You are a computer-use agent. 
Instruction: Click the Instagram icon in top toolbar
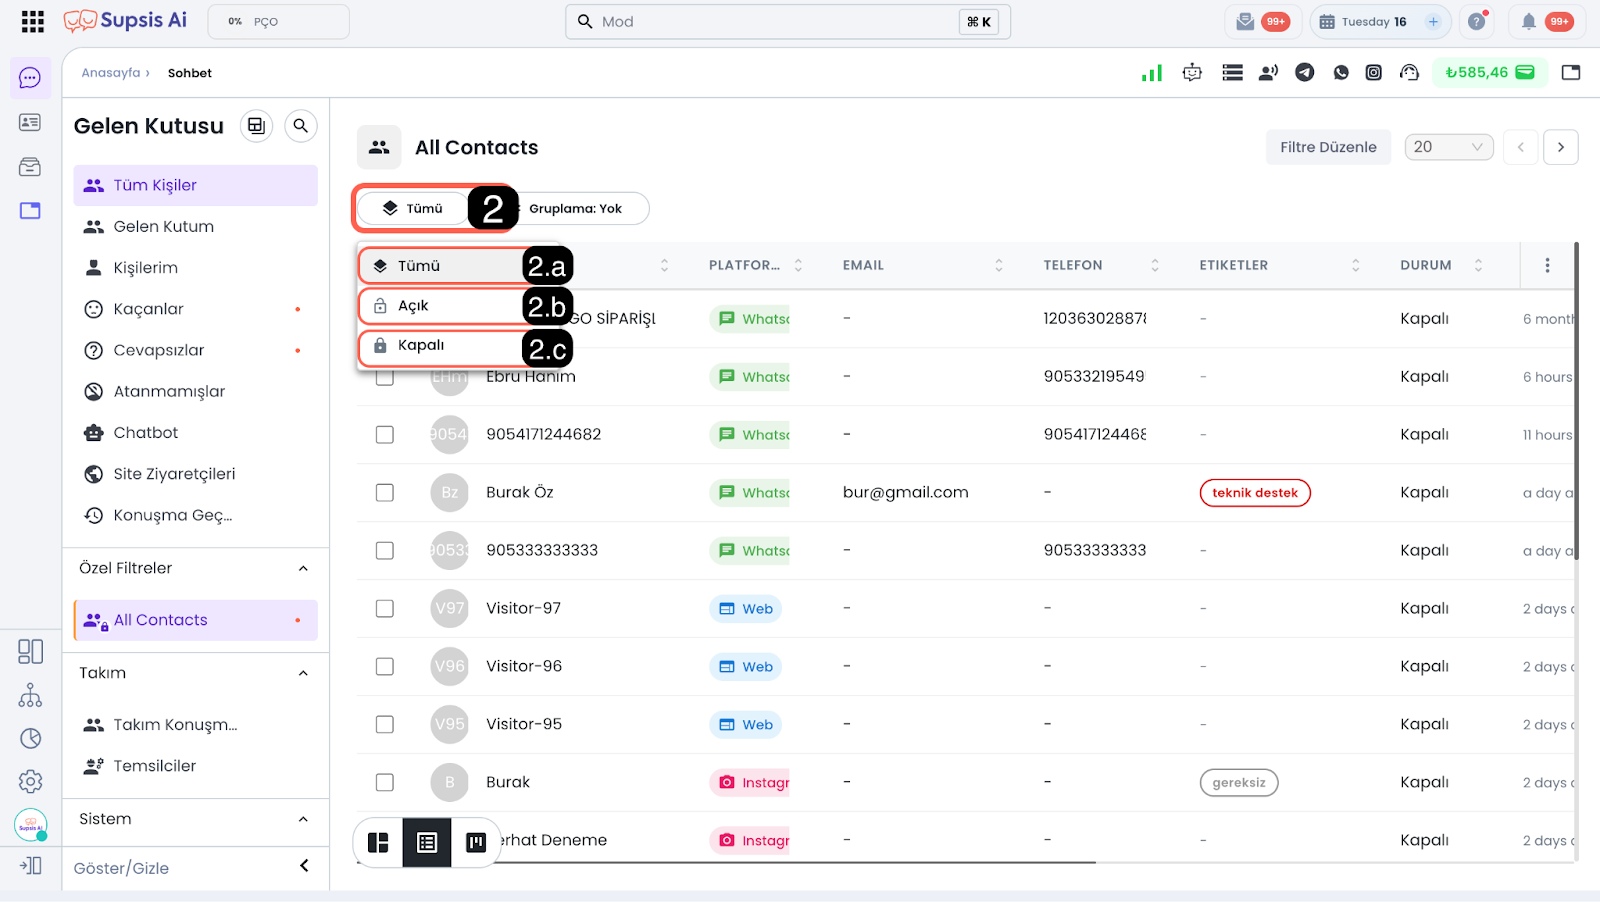[1374, 72]
